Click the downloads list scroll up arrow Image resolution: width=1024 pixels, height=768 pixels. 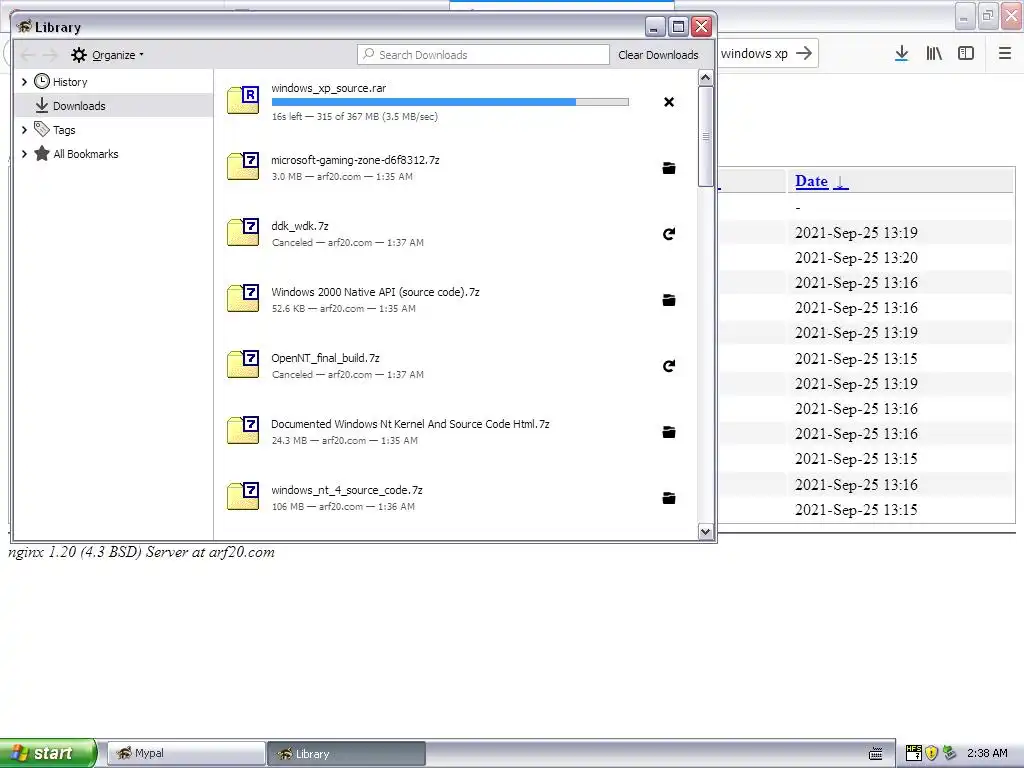coord(705,78)
